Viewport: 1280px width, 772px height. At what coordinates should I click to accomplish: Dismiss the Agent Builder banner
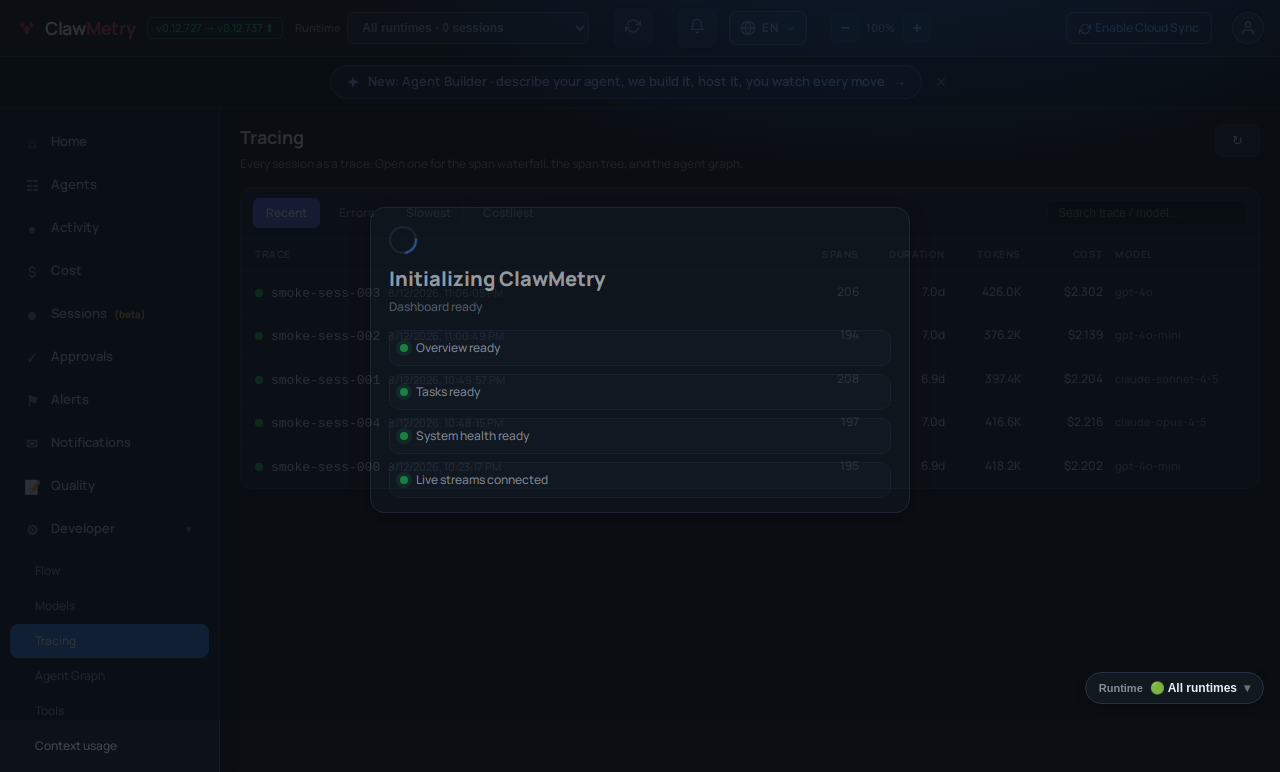(x=941, y=82)
